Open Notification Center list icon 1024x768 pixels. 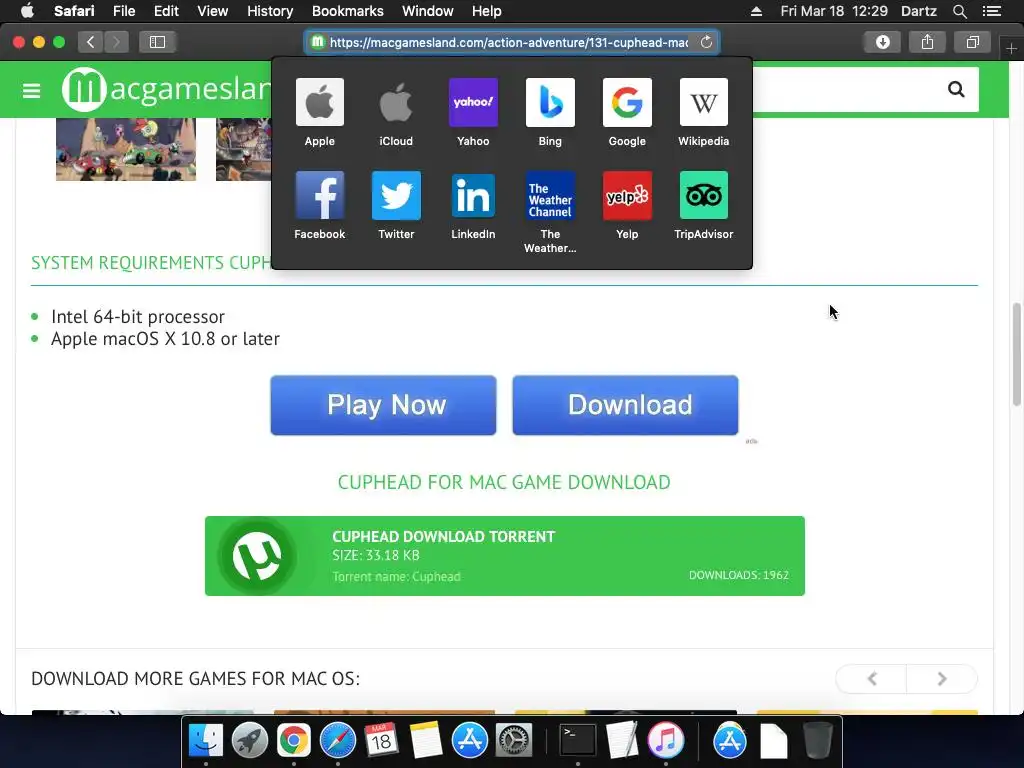(991, 11)
